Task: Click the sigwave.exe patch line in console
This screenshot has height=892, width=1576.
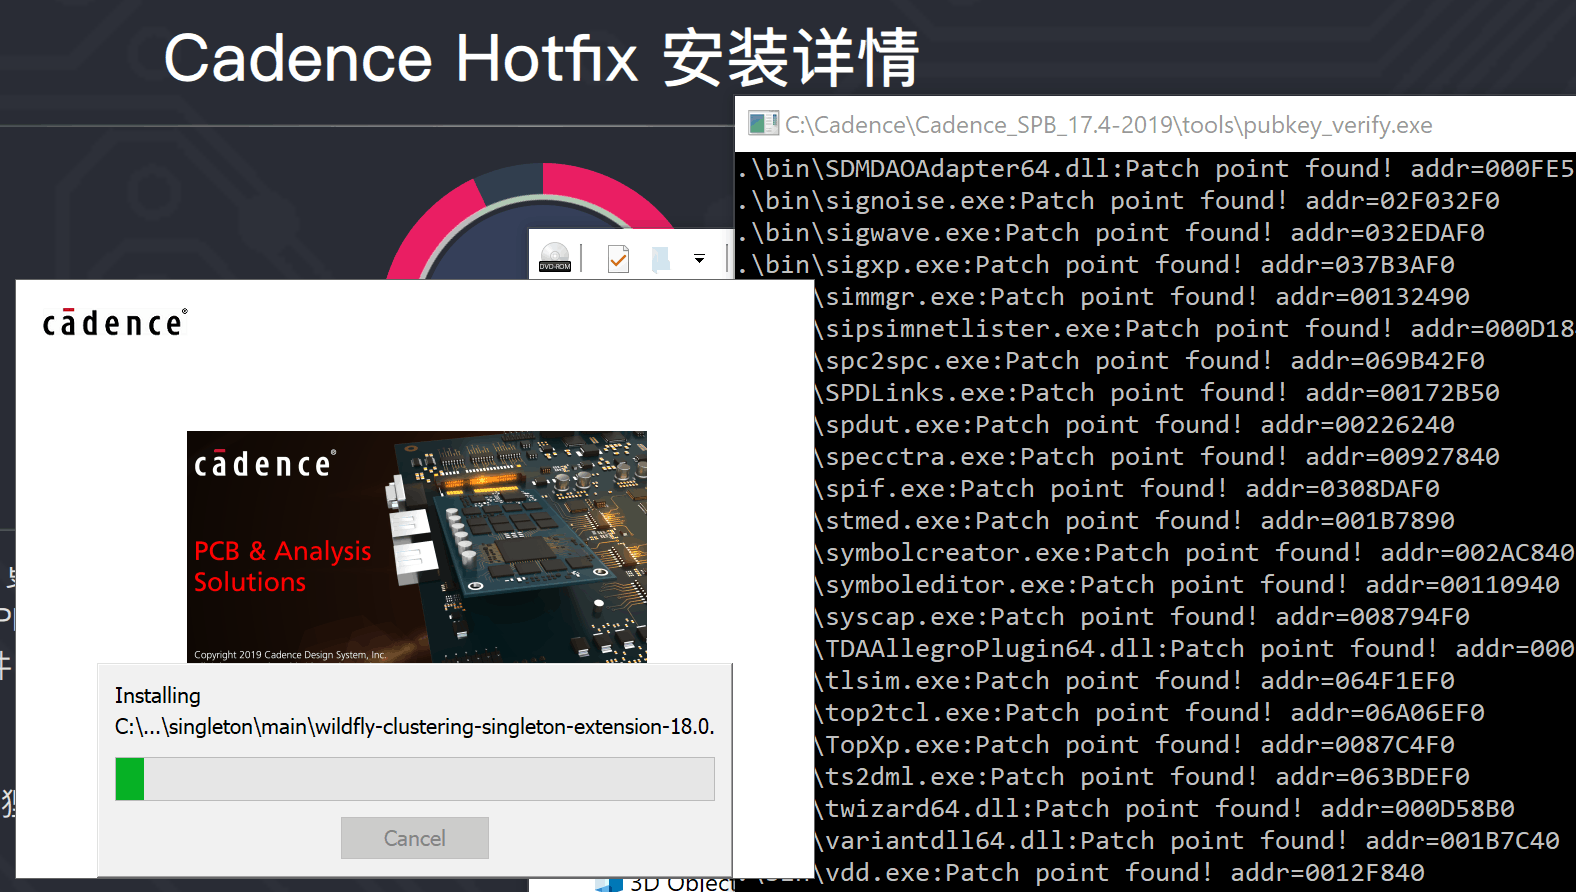Action: (x=1111, y=232)
